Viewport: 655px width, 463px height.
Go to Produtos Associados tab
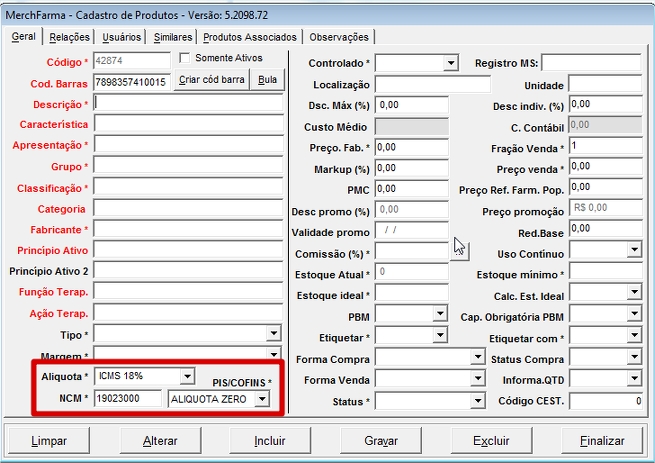(250, 37)
